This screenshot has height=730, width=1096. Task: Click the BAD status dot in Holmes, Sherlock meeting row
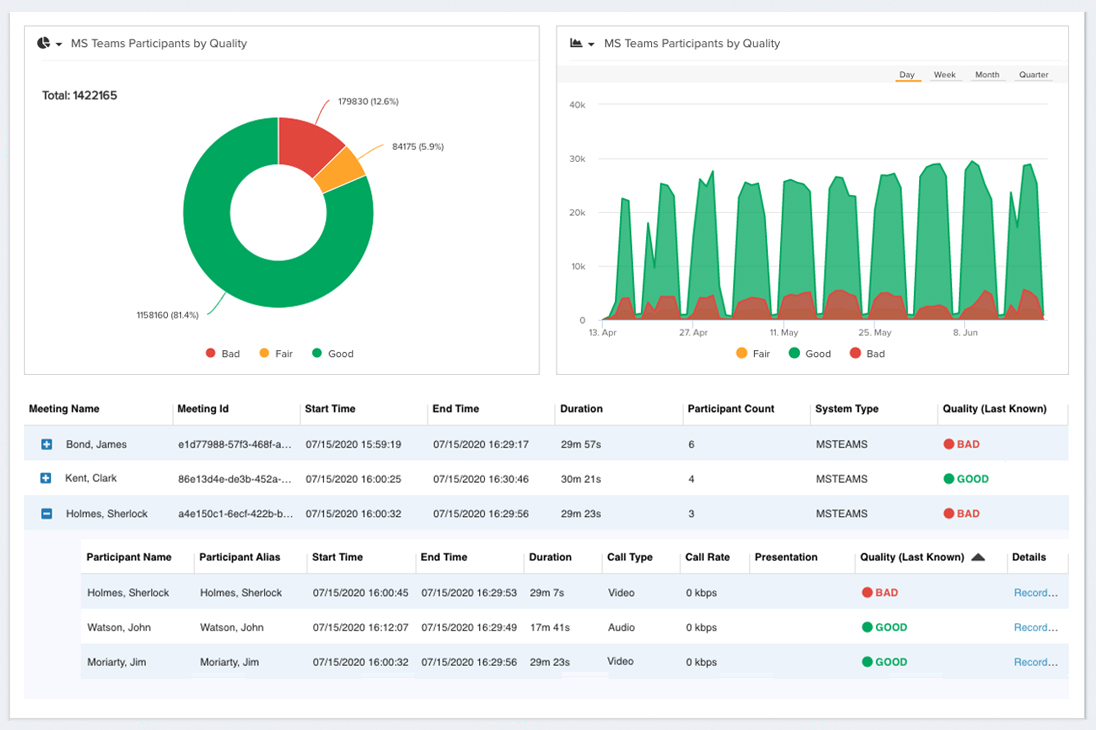click(949, 513)
